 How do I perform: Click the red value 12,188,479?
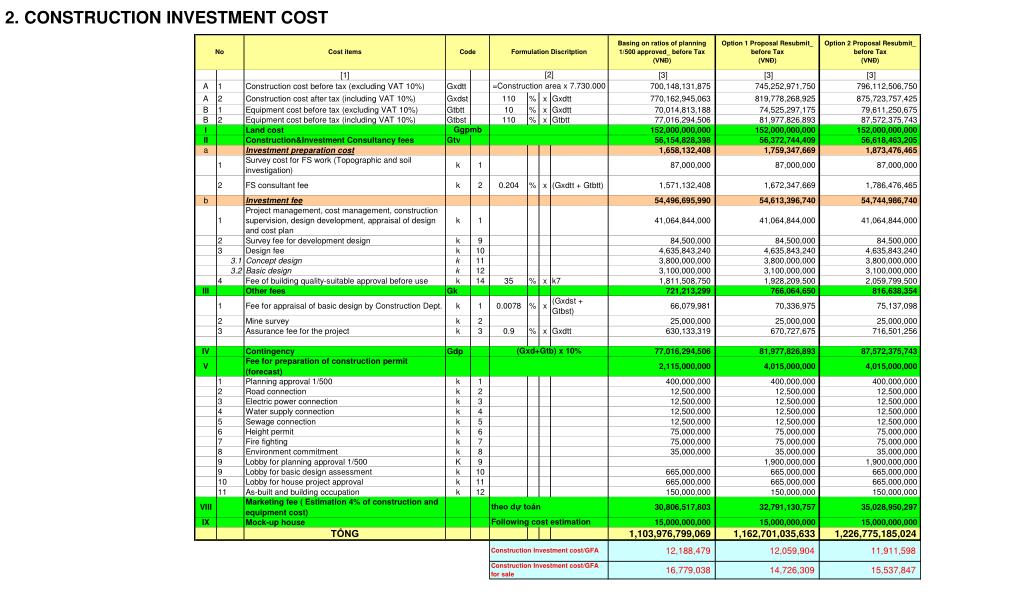click(x=688, y=551)
